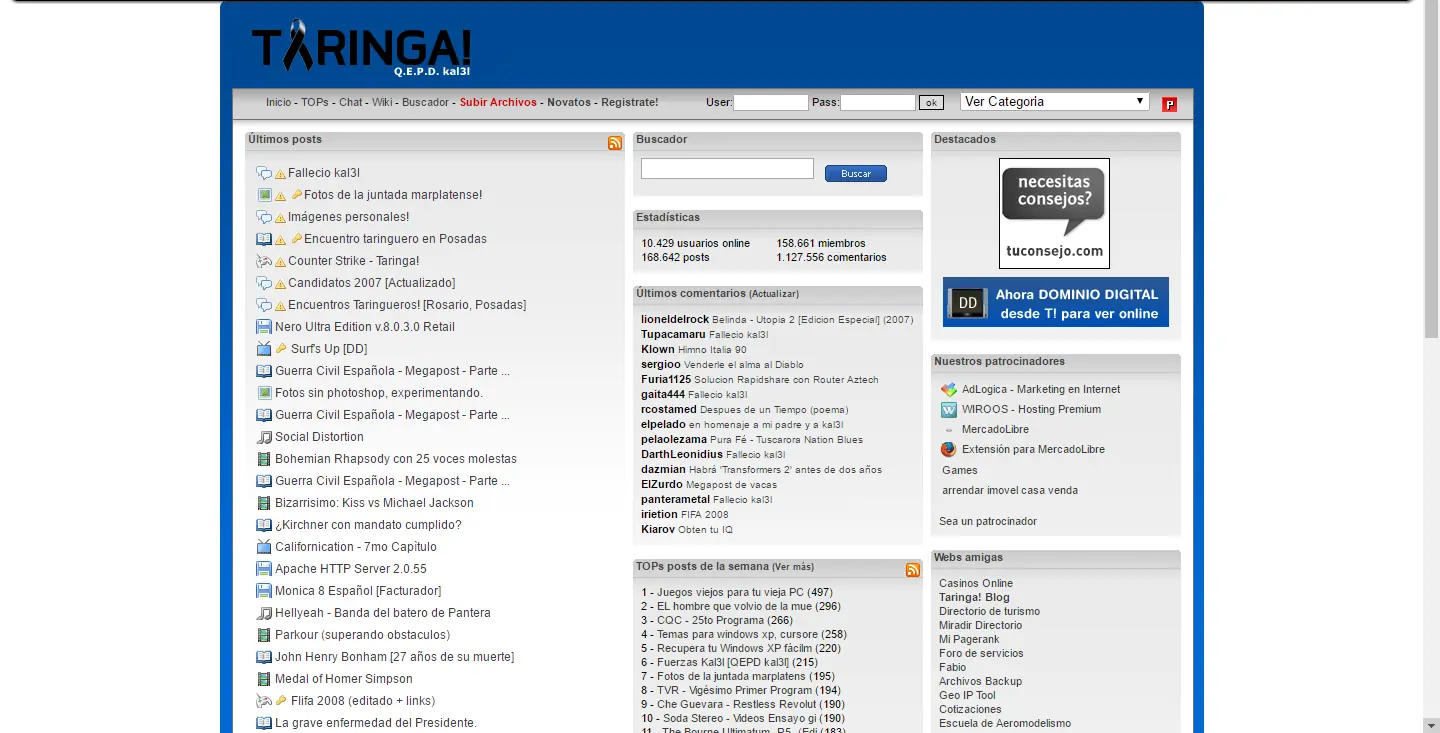The width and height of the screenshot is (1440, 733).
Task: Click the Buscador search text field
Action: pos(727,169)
